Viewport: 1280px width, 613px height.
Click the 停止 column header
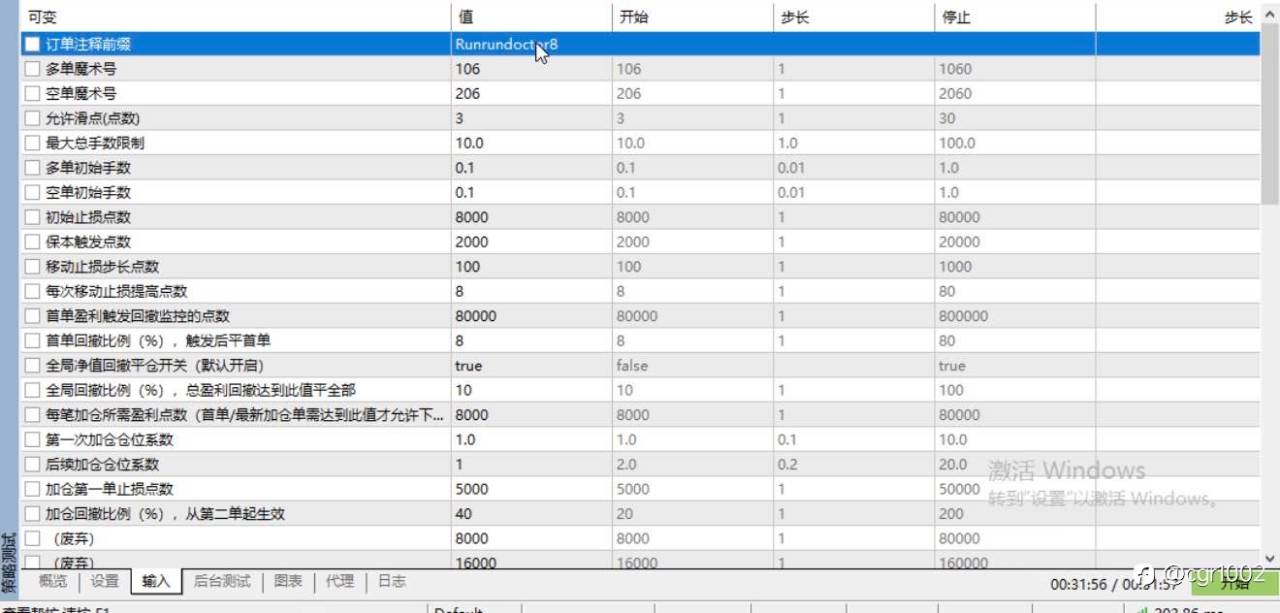tap(1015, 18)
